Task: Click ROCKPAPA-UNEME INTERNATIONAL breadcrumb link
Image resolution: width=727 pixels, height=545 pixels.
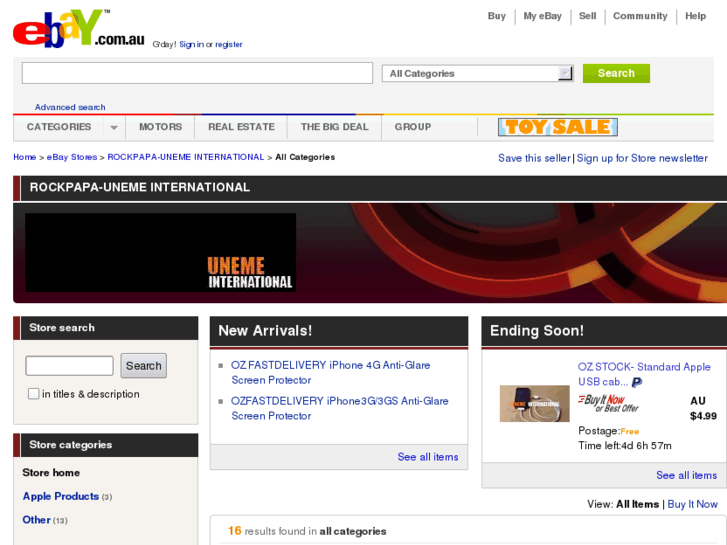Action: coord(185,157)
